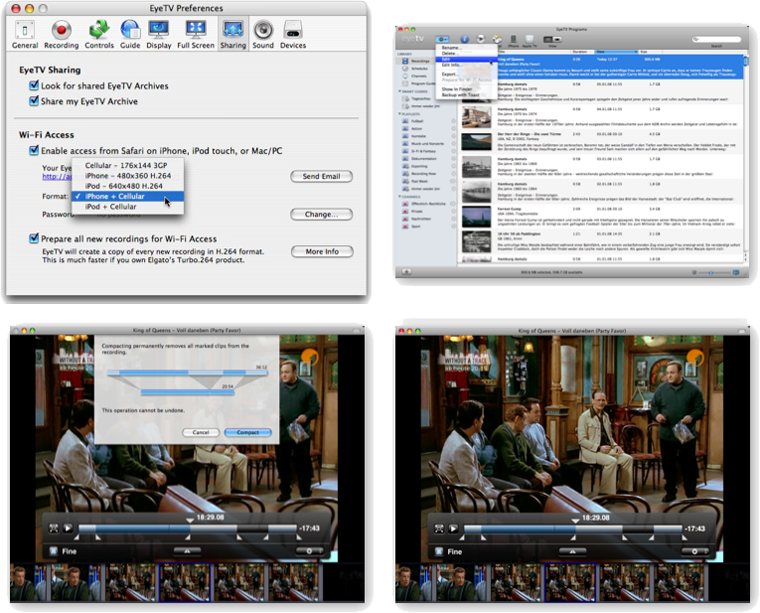Click the View switcher in EyeTV Programs toolbar
Image resolution: width=760 pixels, height=613 pixels.
[x=552, y=40]
